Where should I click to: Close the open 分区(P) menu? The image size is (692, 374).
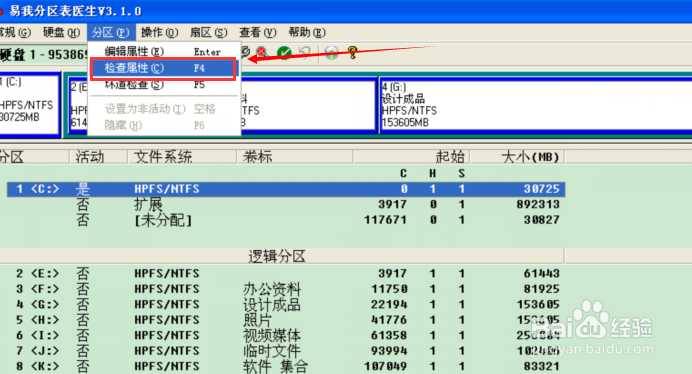(x=110, y=32)
